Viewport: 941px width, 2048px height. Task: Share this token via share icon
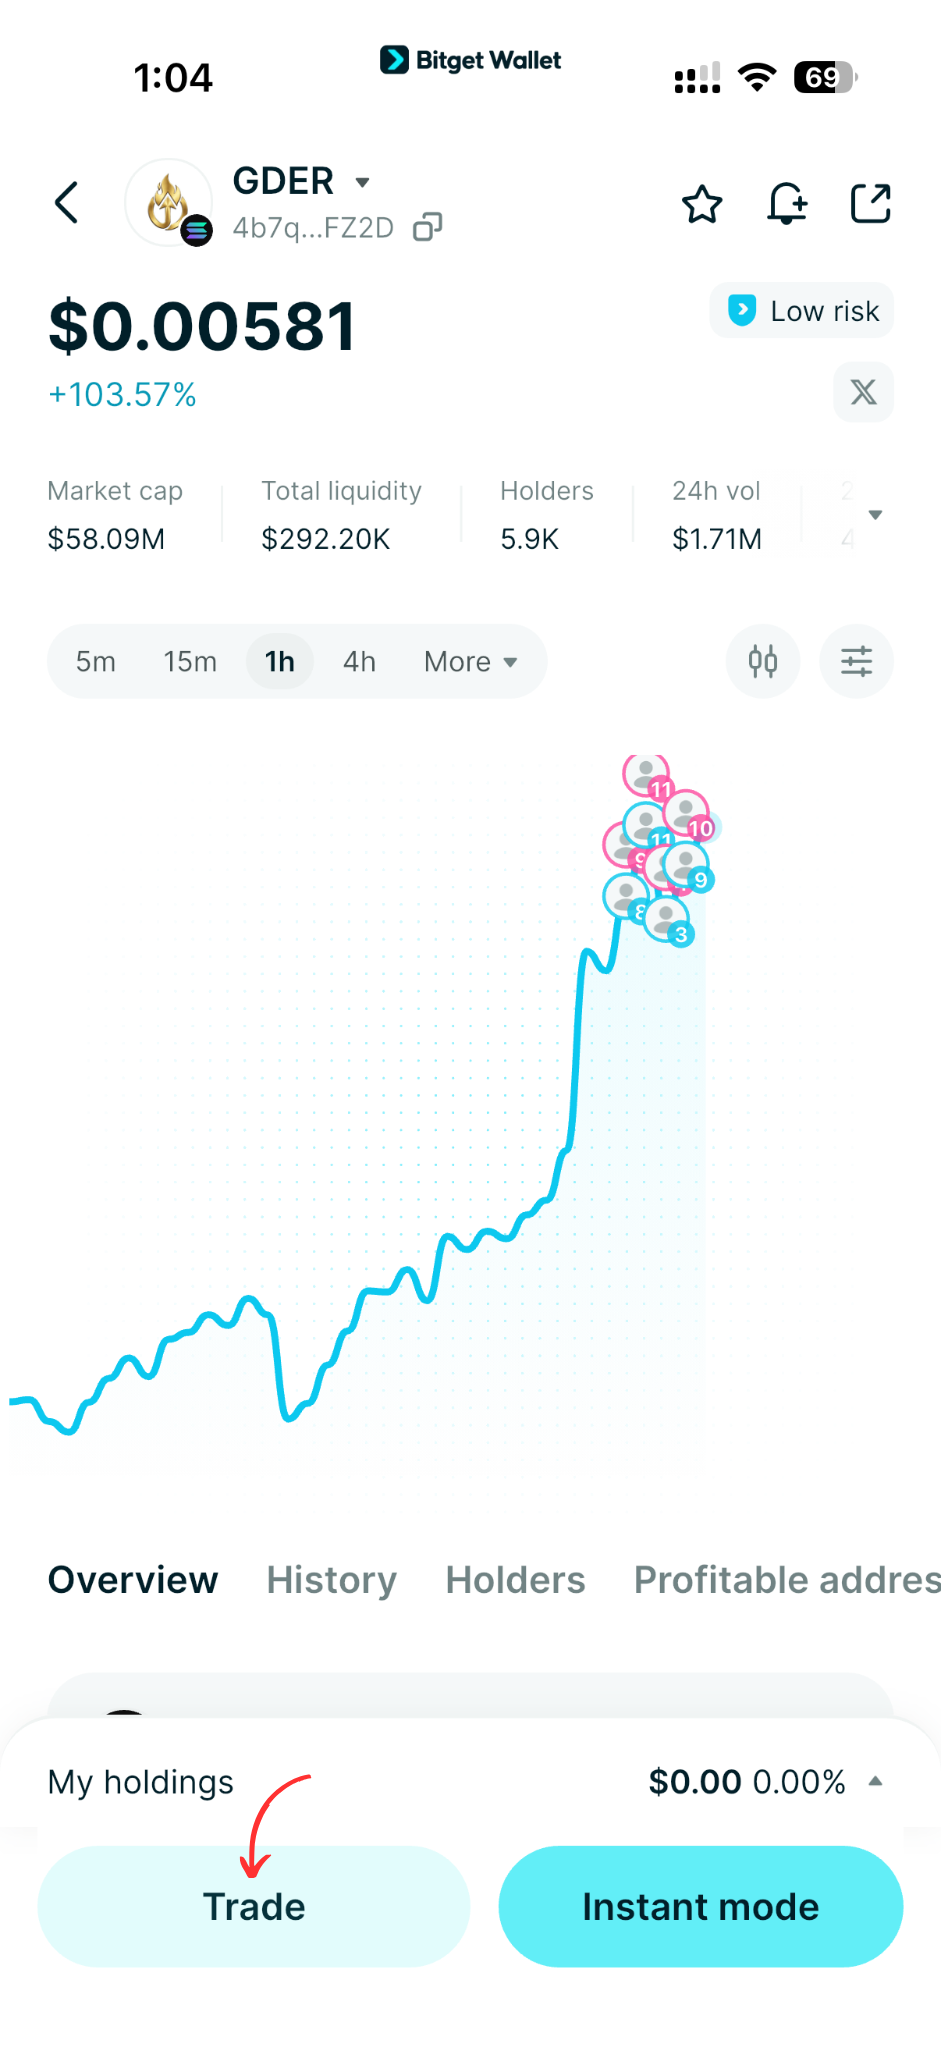tap(870, 204)
